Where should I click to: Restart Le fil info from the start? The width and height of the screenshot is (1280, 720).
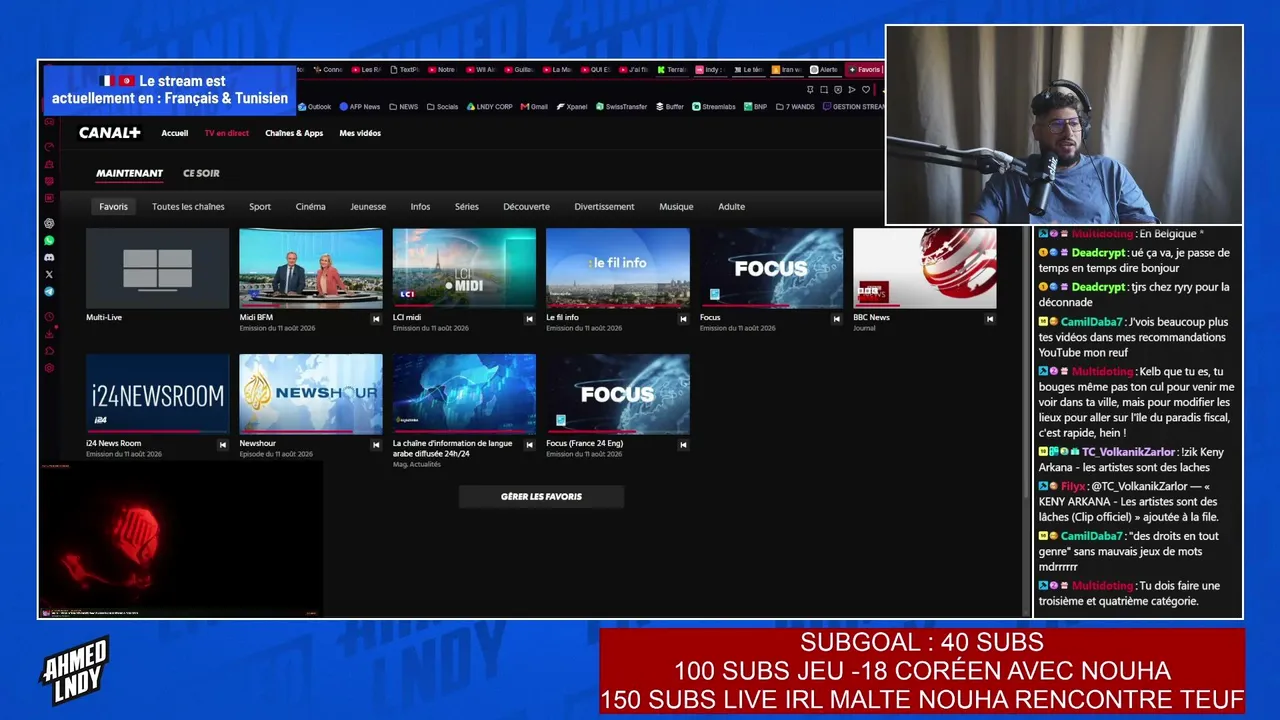(683, 319)
